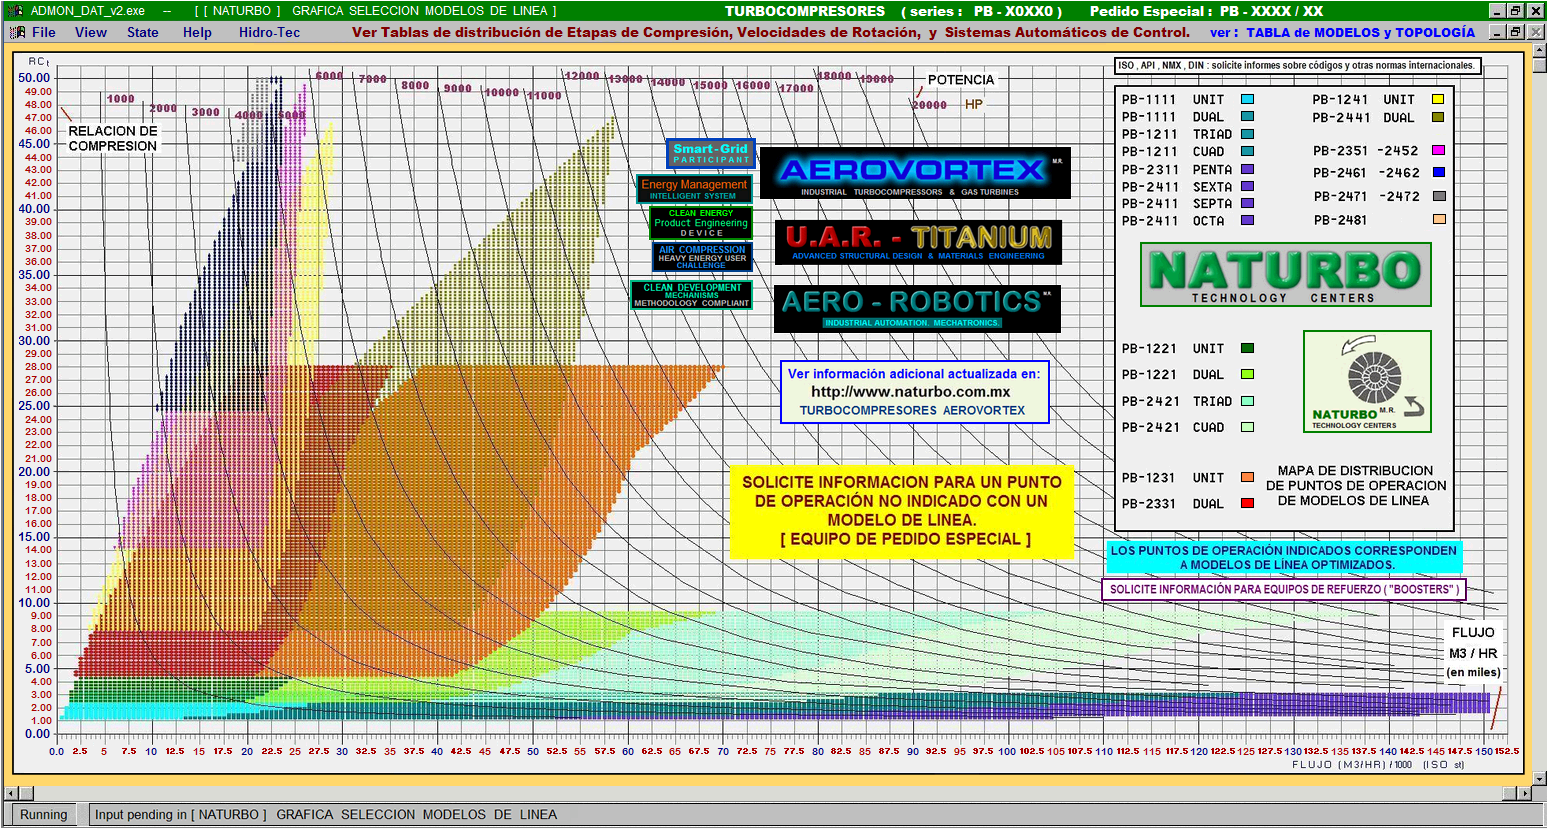Click the PB-1221 DUAL lime swatch
Viewport: 1548px width, 829px height.
coord(1247,374)
